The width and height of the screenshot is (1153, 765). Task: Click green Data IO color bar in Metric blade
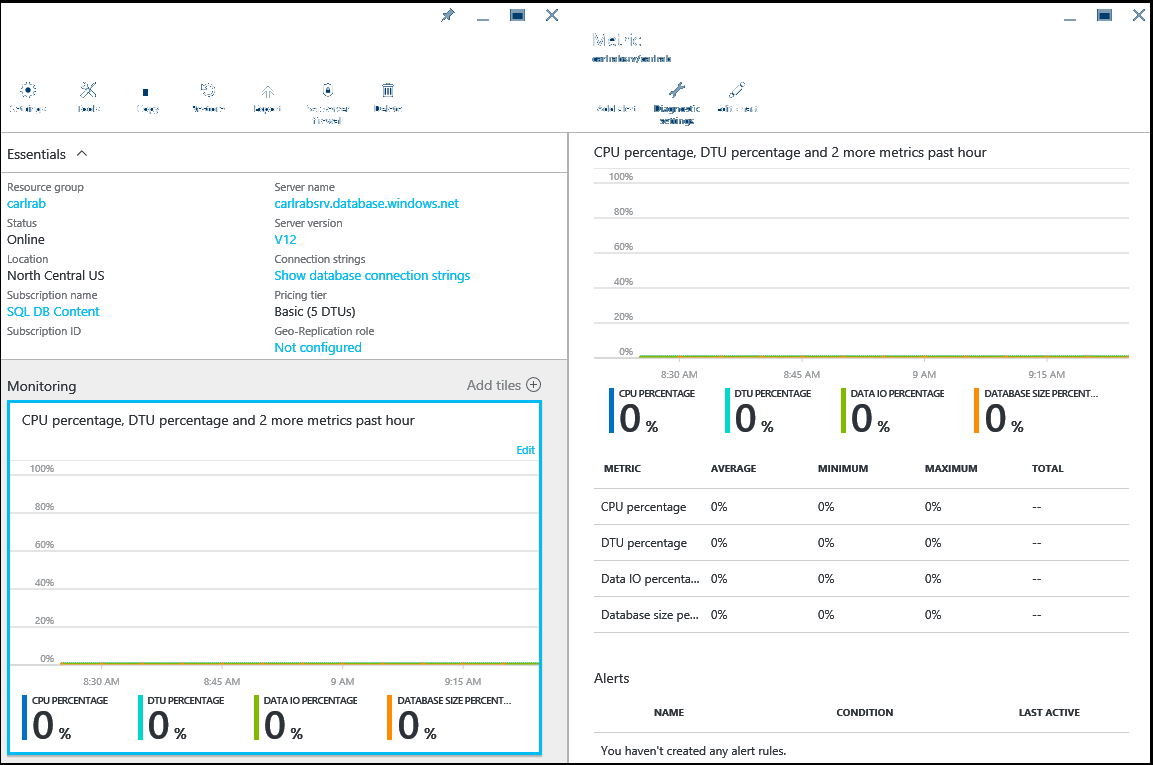843,410
